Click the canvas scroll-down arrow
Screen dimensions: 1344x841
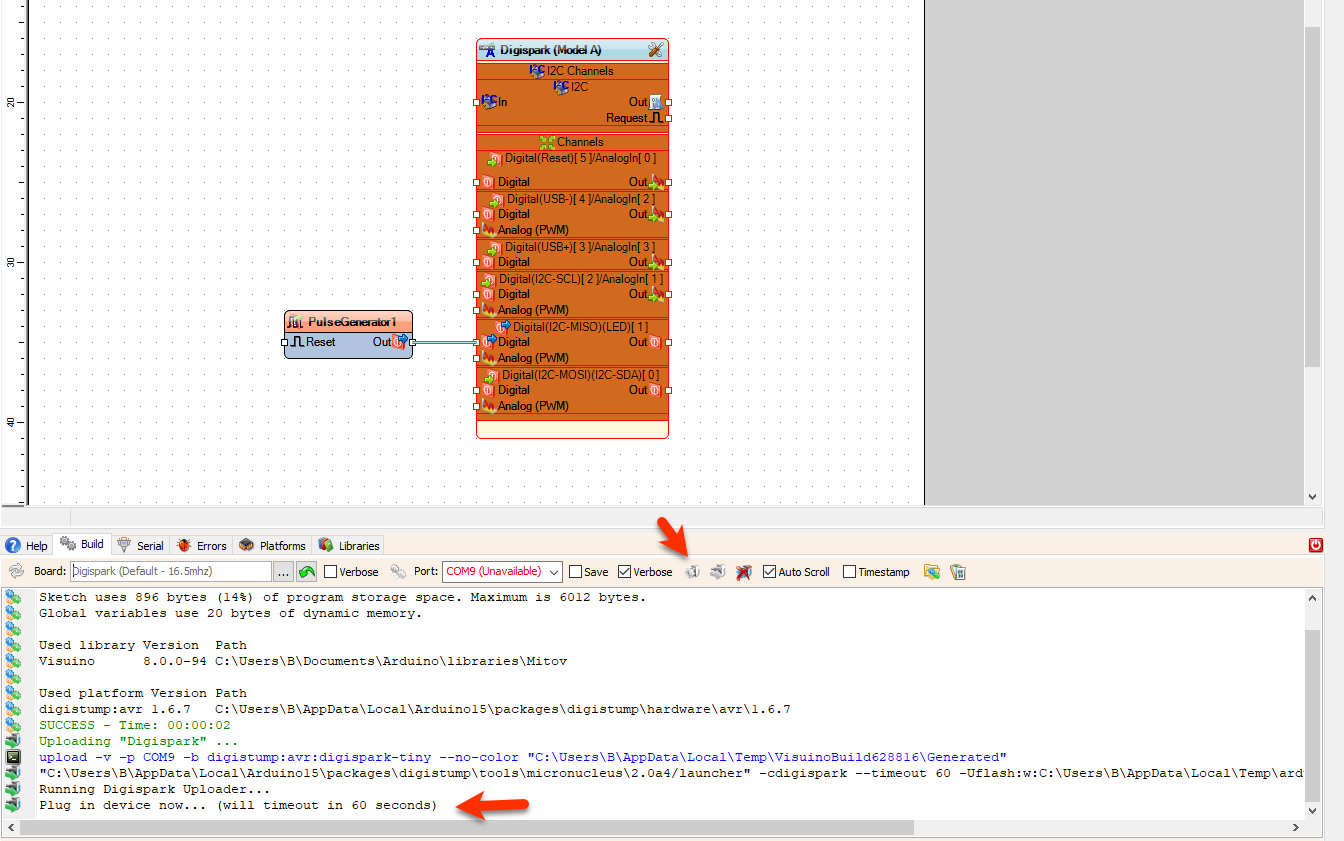click(x=1313, y=496)
